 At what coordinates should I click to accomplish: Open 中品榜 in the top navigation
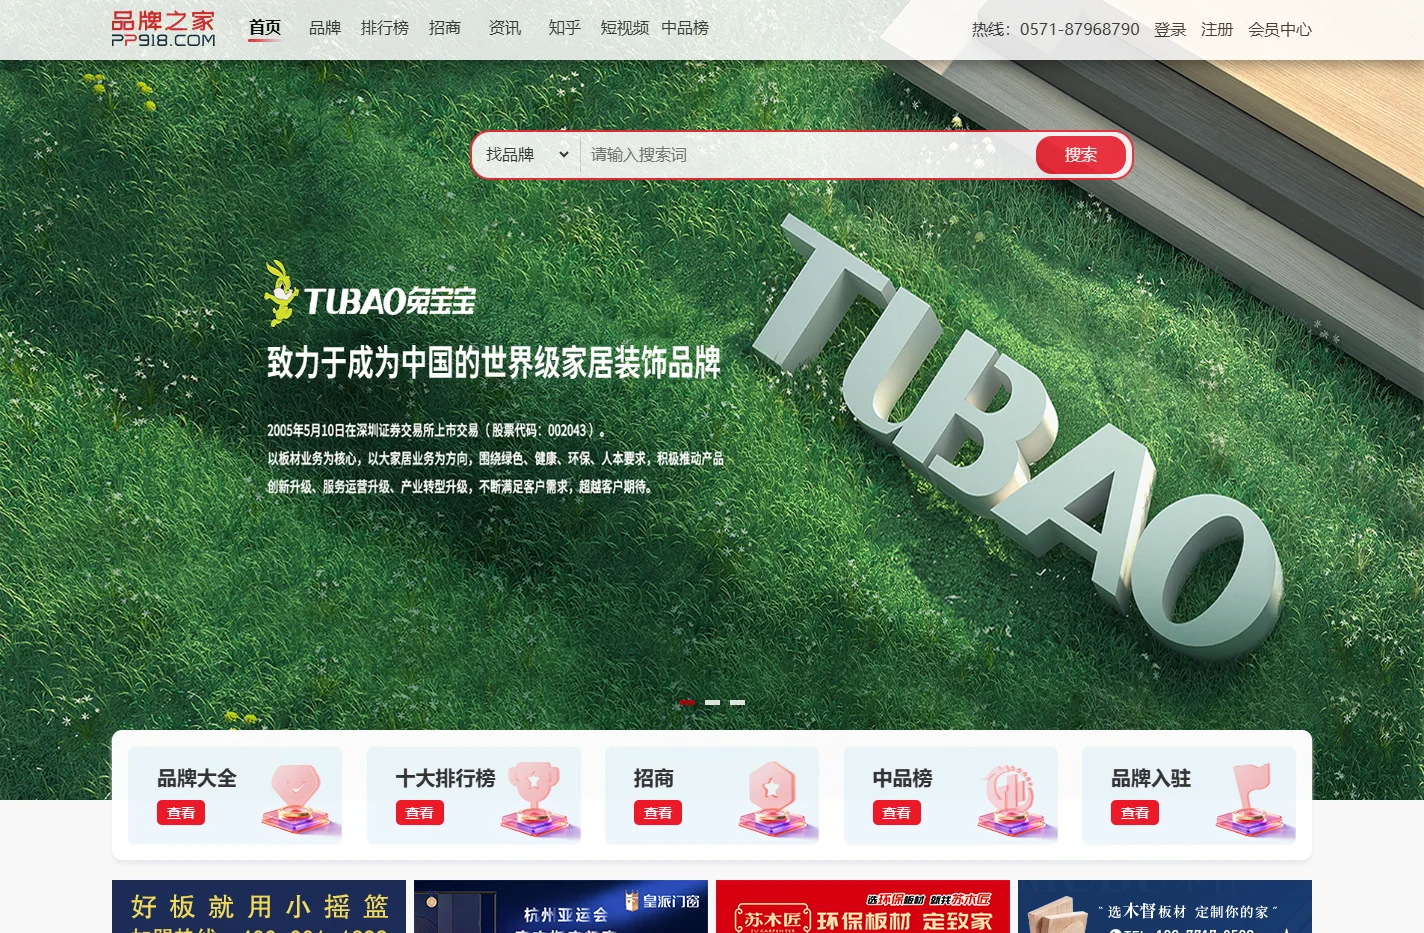click(685, 28)
